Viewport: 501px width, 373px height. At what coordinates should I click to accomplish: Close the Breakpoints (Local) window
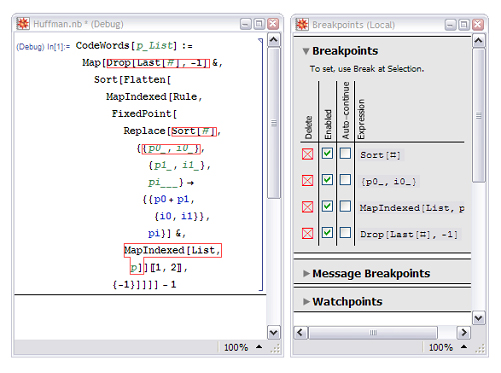pos(478,25)
